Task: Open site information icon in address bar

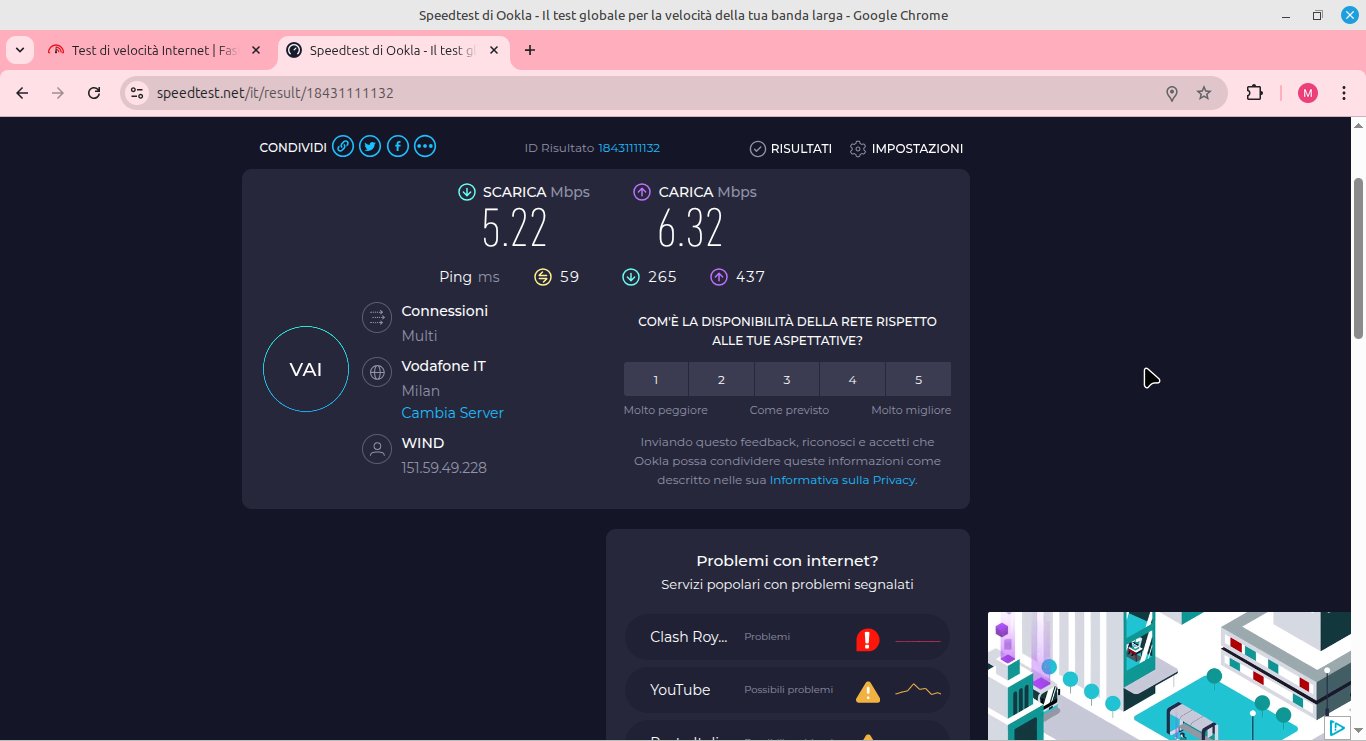Action: pos(138,93)
